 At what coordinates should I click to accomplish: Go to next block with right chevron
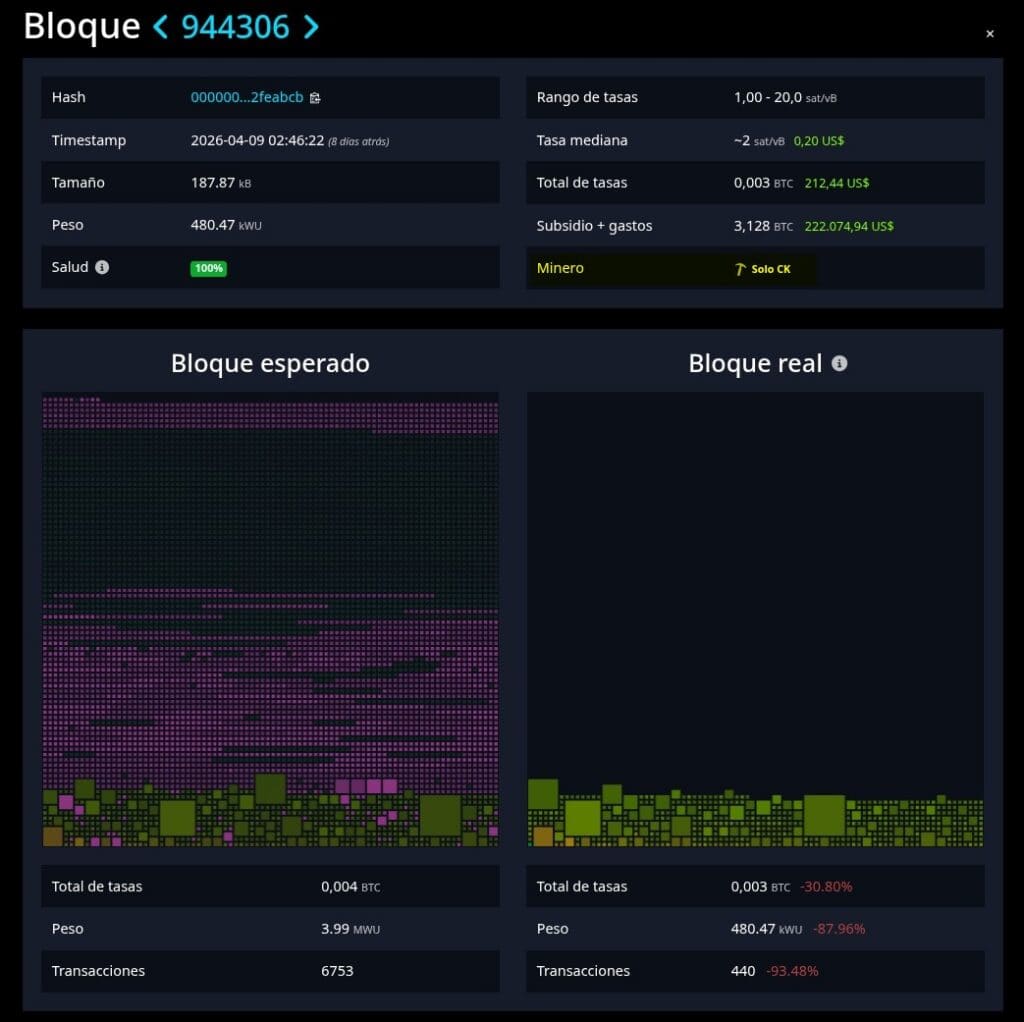pos(311,27)
